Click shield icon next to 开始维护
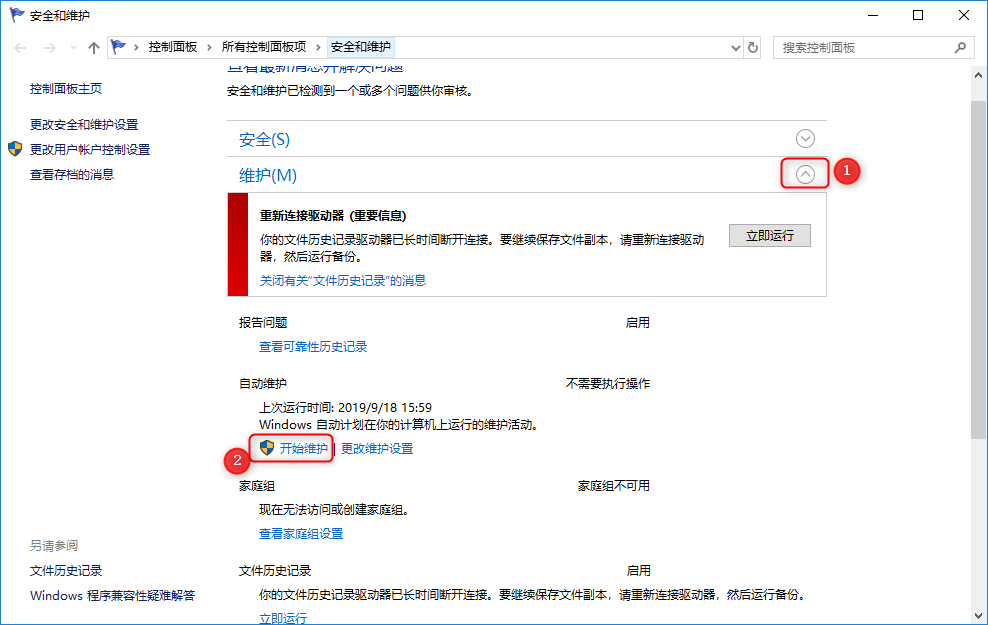The image size is (988, 625). tap(267, 448)
